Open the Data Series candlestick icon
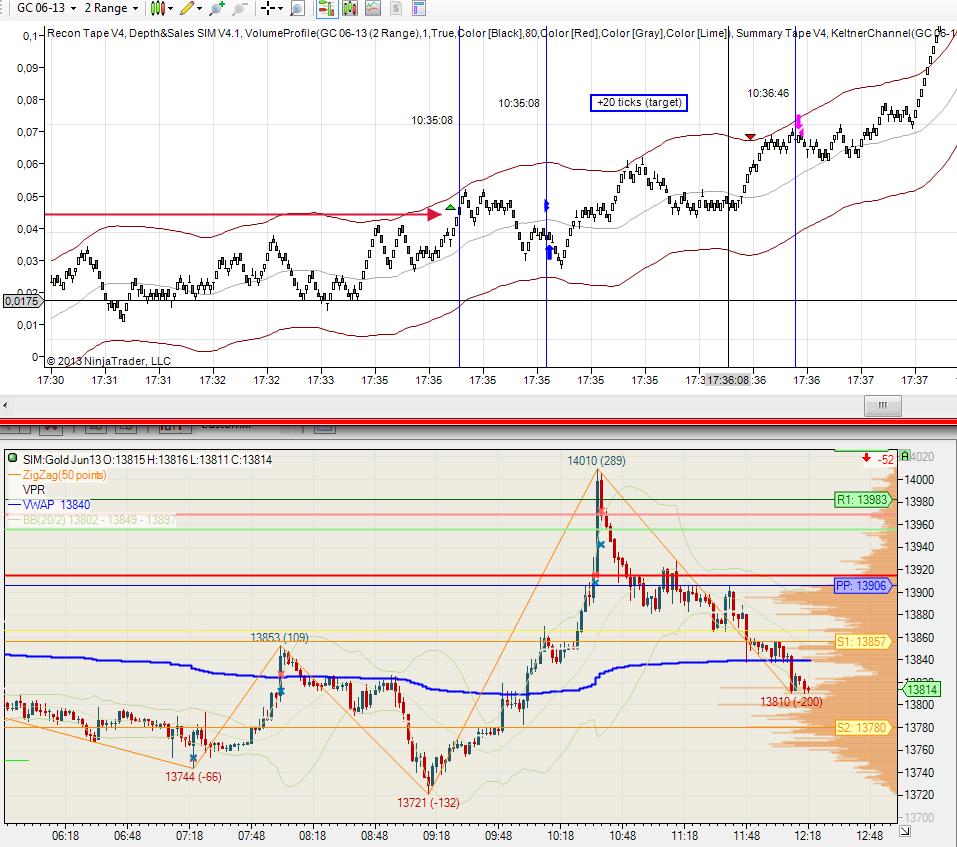The height and width of the screenshot is (847, 957). pos(350,8)
